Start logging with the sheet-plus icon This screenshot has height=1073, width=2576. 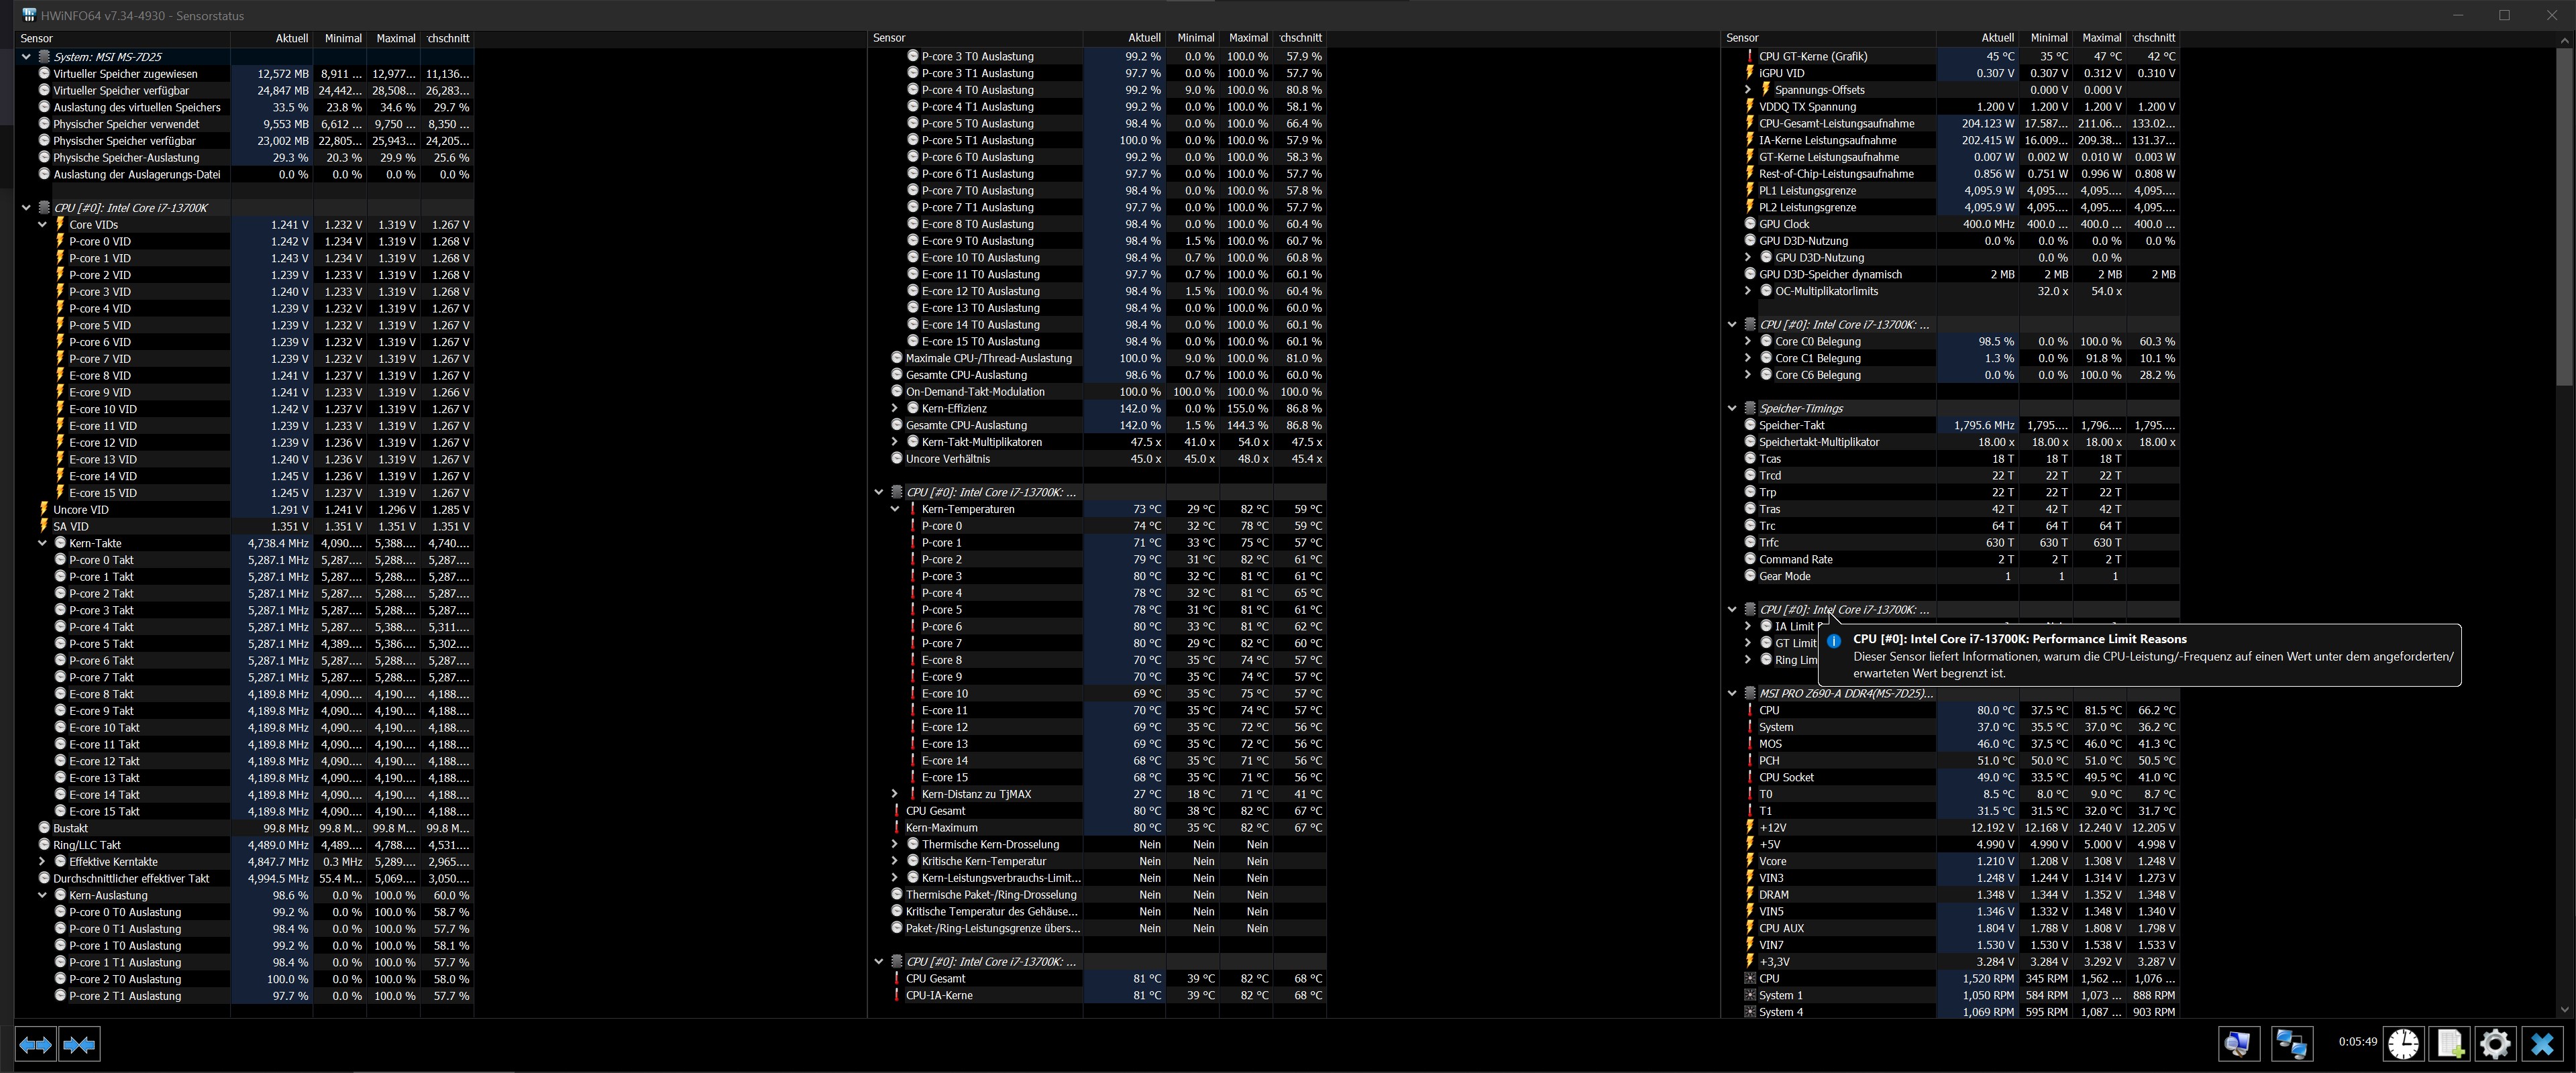(2450, 1043)
